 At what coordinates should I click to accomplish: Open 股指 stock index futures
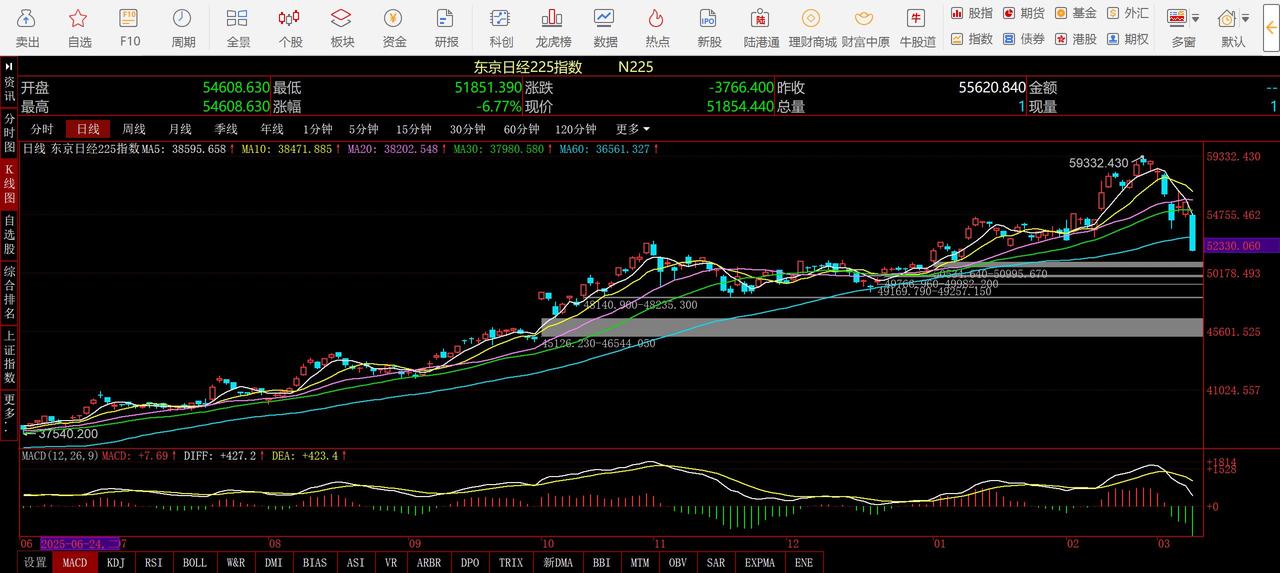click(971, 13)
